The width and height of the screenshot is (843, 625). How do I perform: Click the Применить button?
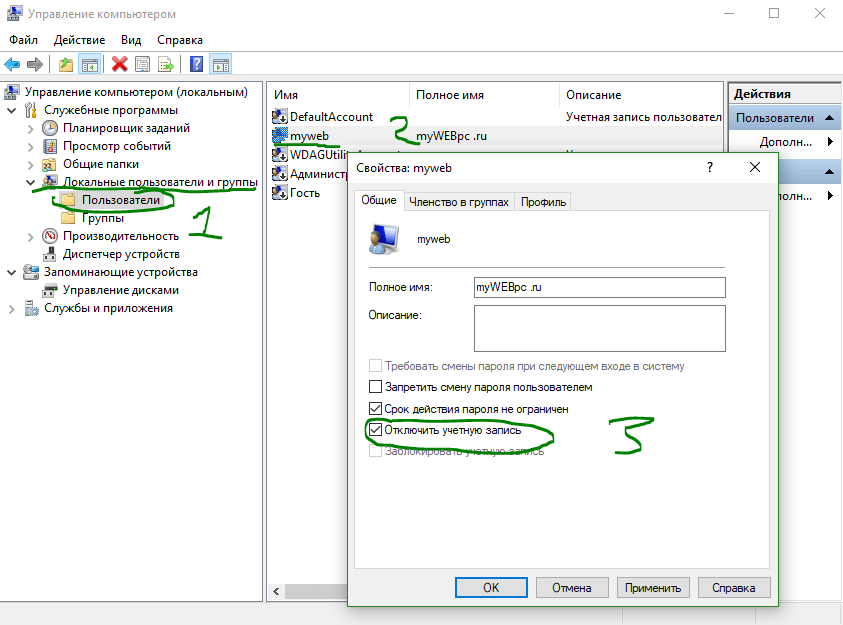click(653, 587)
